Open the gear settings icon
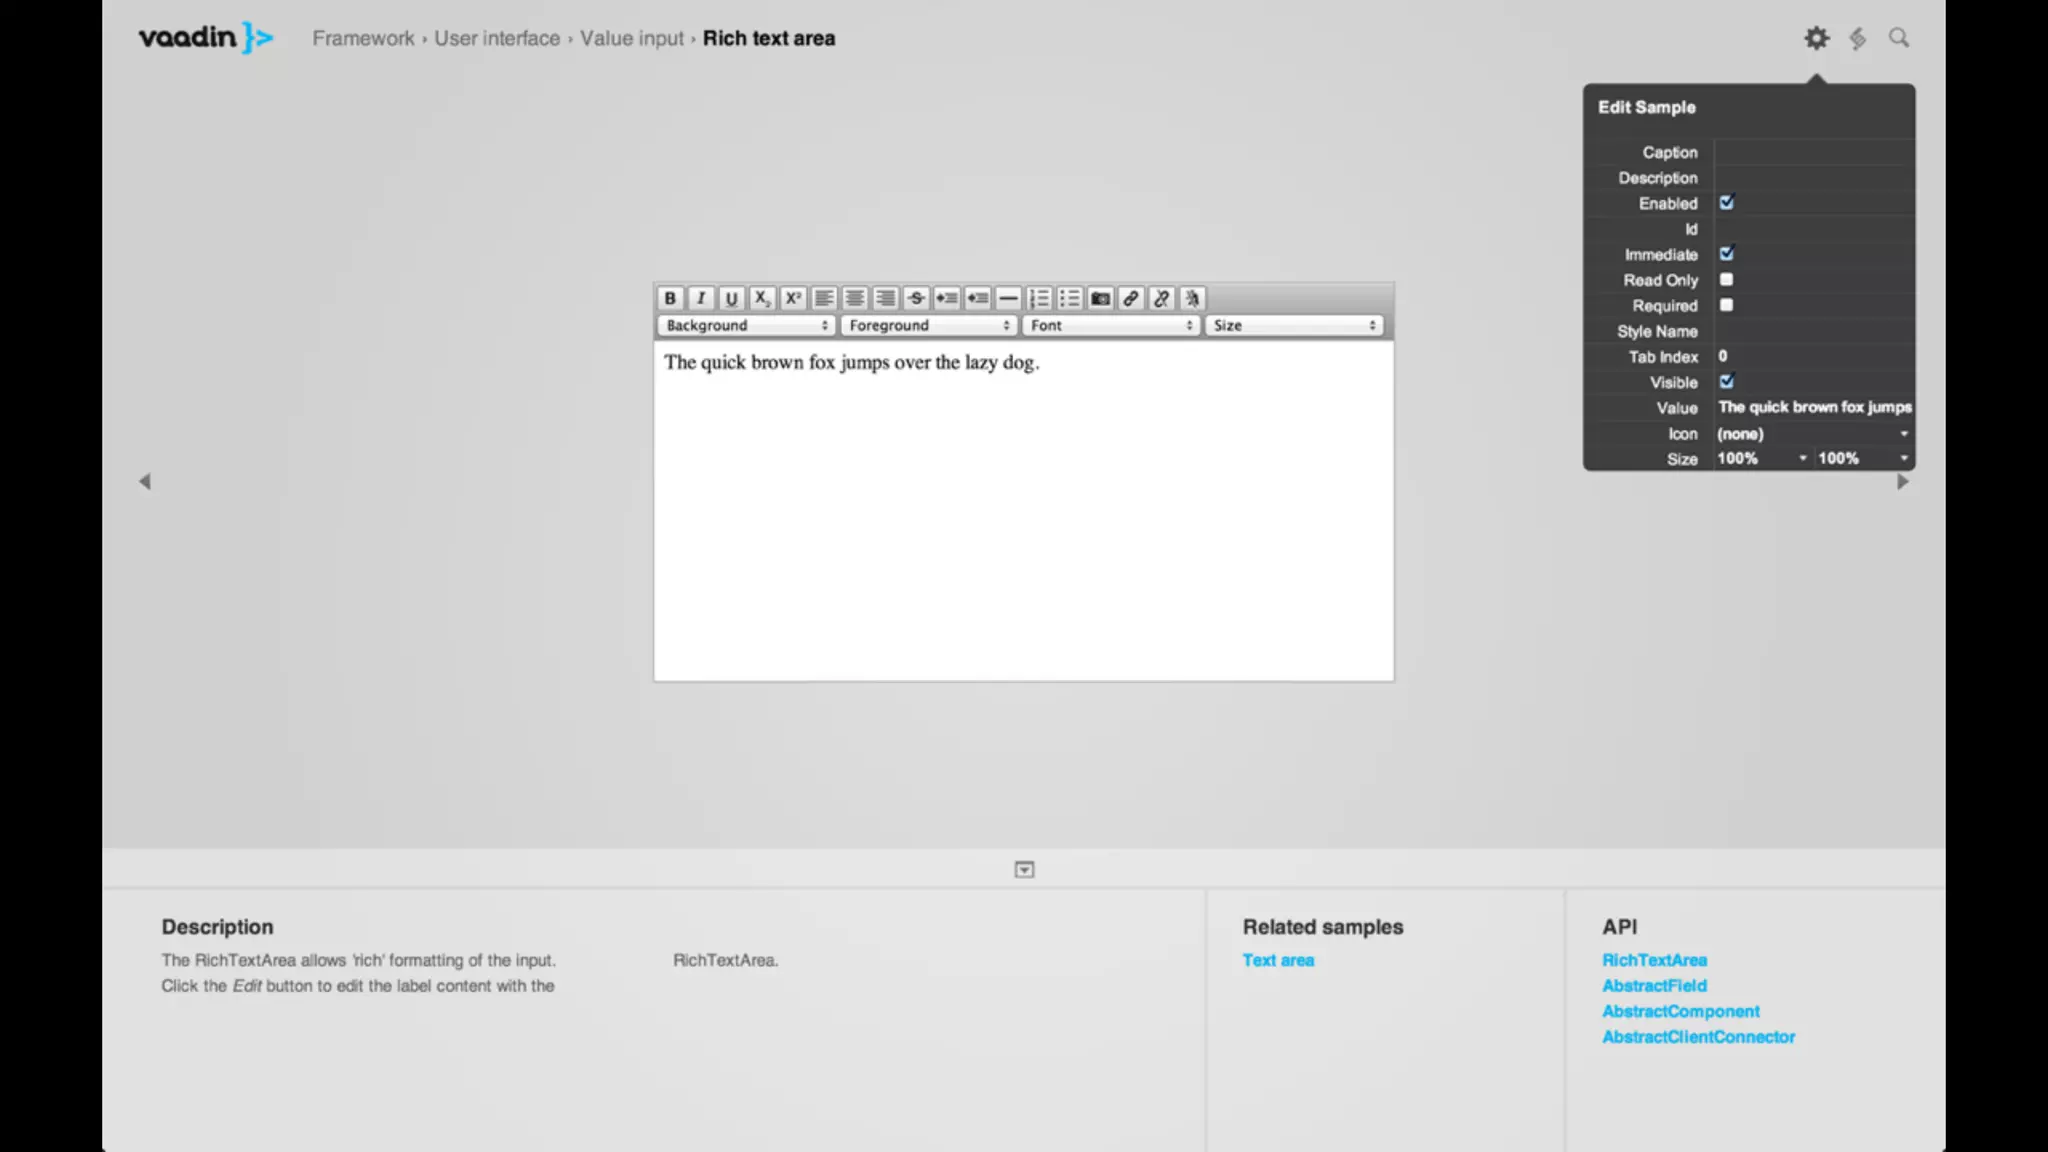This screenshot has width=2048, height=1152. click(1816, 38)
